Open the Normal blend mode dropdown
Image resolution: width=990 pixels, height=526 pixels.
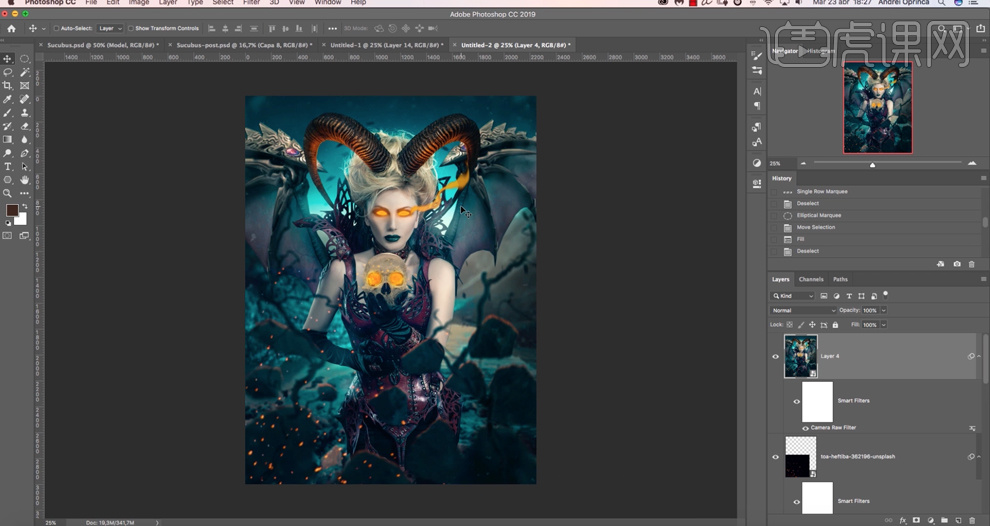[x=803, y=310]
